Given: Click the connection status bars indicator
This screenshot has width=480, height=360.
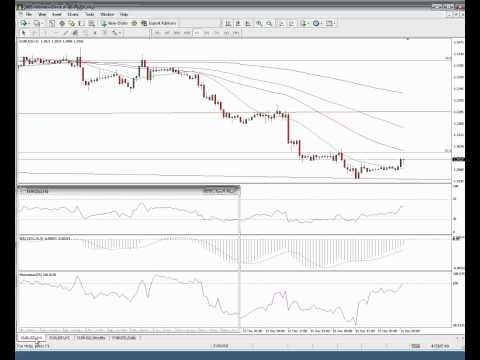Looking at the screenshot, I should tap(415, 346).
